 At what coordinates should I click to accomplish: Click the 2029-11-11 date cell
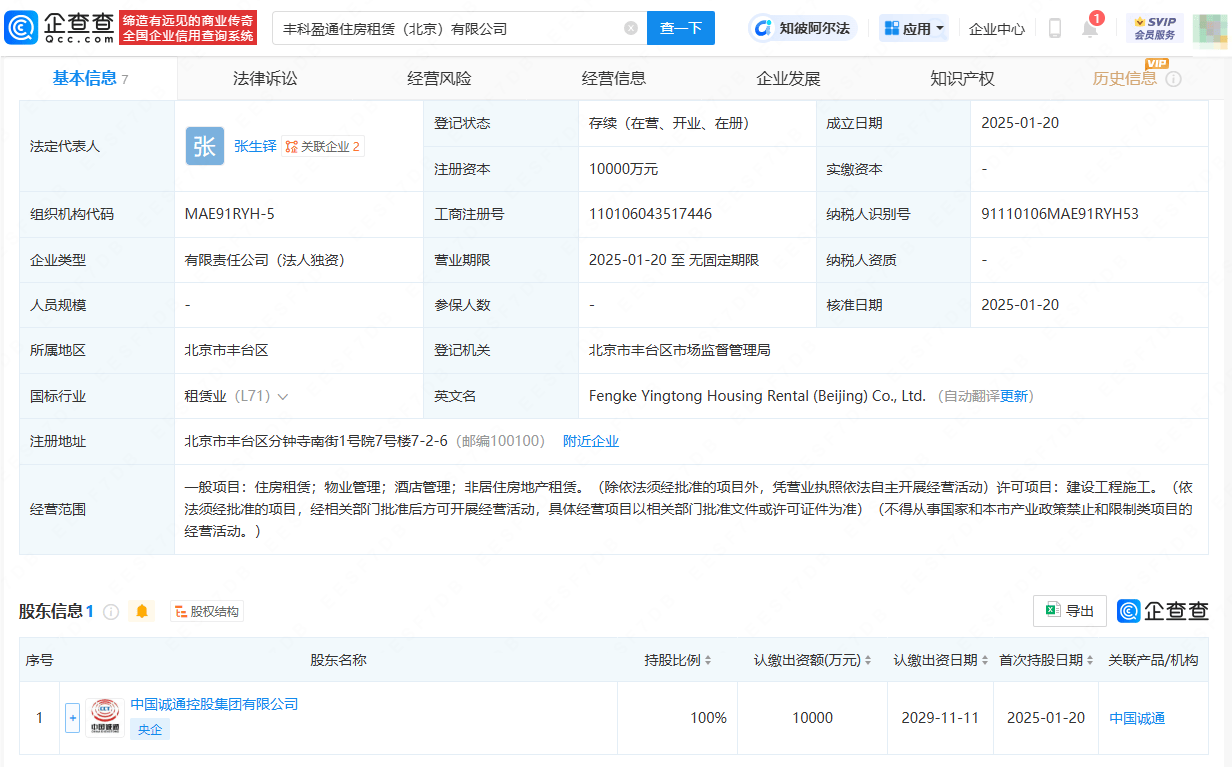(x=940, y=718)
